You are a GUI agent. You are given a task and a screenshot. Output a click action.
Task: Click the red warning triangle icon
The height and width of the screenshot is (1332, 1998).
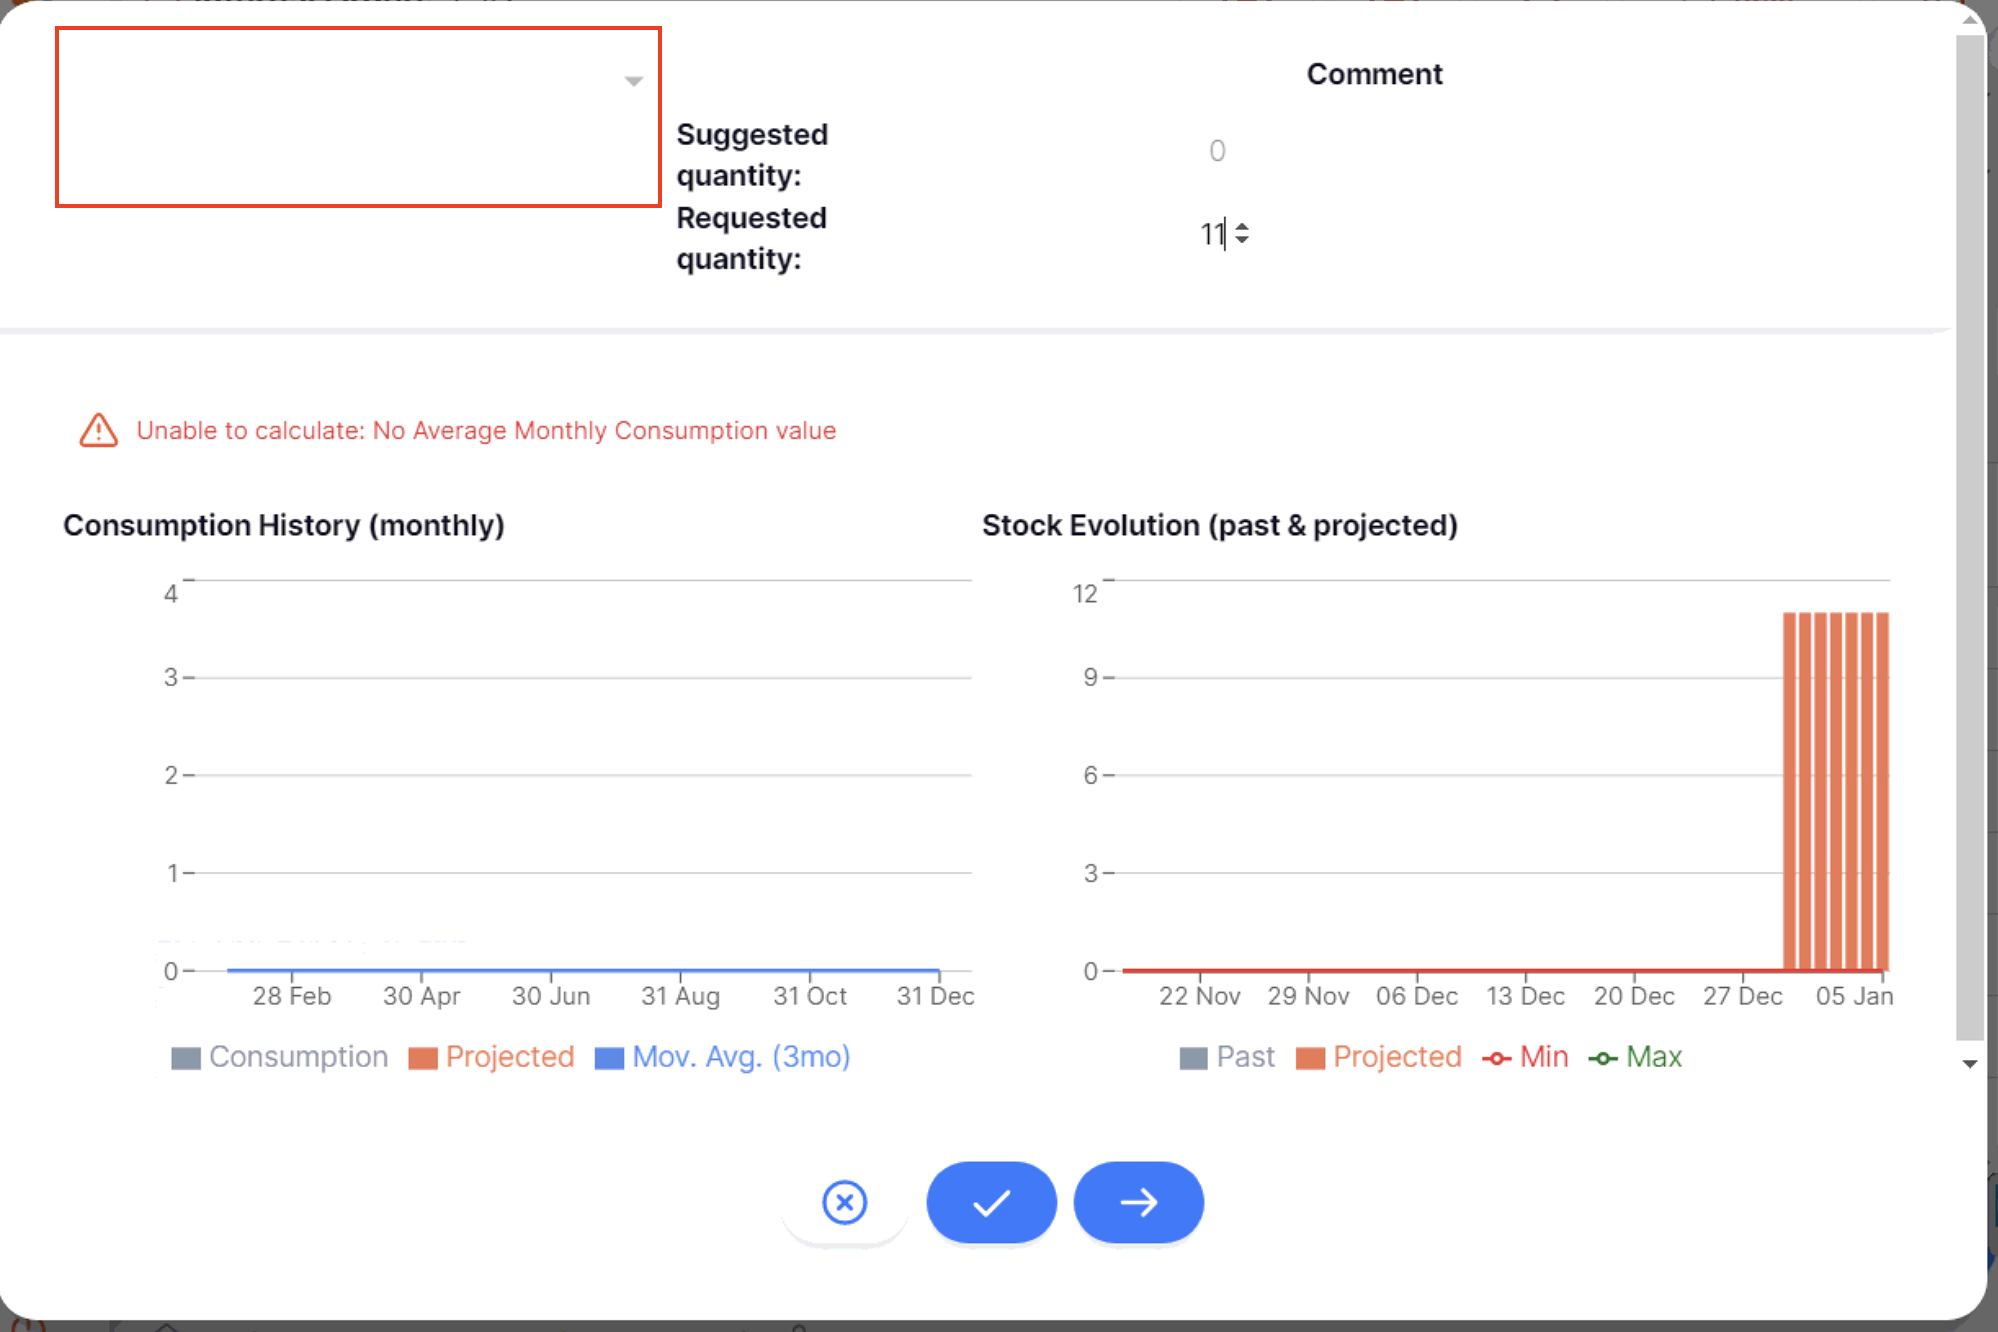click(x=98, y=431)
